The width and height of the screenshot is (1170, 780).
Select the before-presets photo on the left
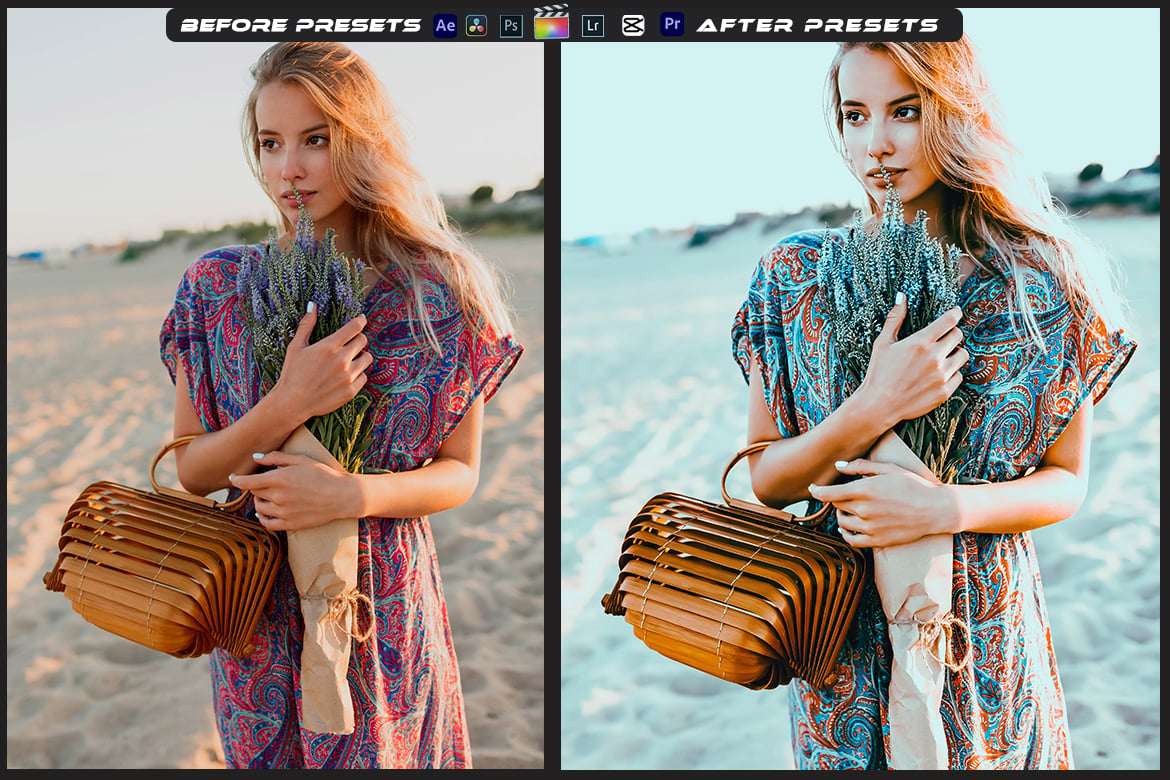coord(275,388)
